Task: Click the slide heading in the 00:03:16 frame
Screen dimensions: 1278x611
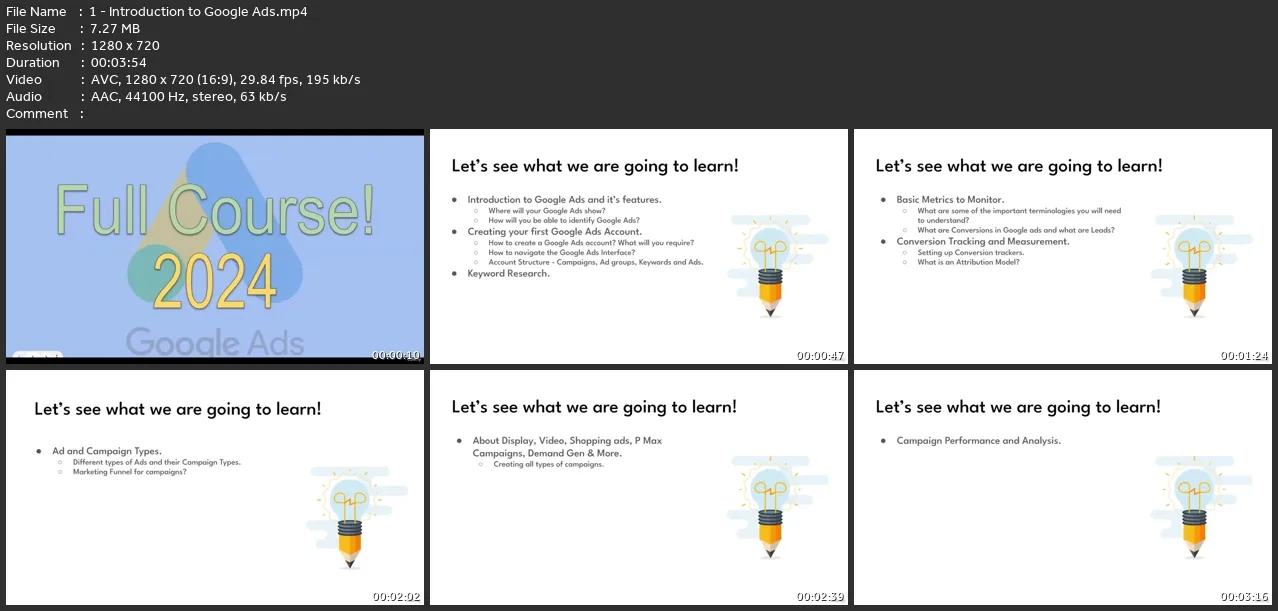Action: pos(1018,407)
